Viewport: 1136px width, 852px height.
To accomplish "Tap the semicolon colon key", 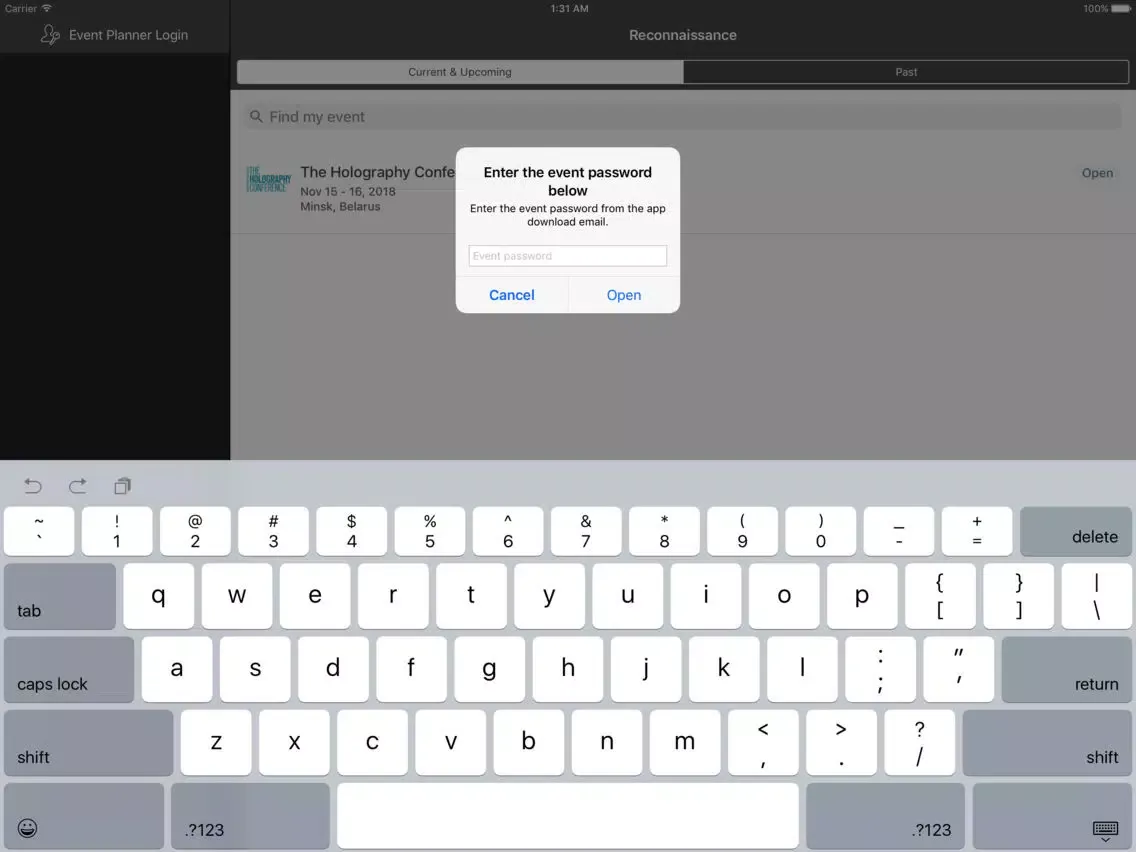I will 880,669.
